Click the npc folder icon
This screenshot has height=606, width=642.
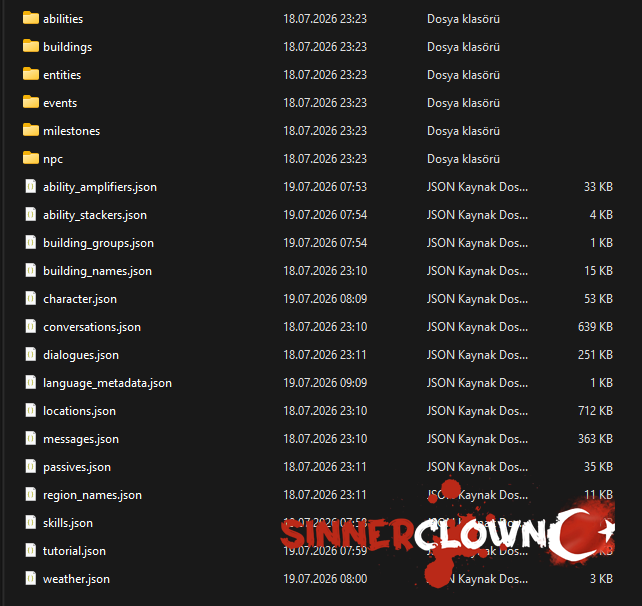click(x=31, y=158)
